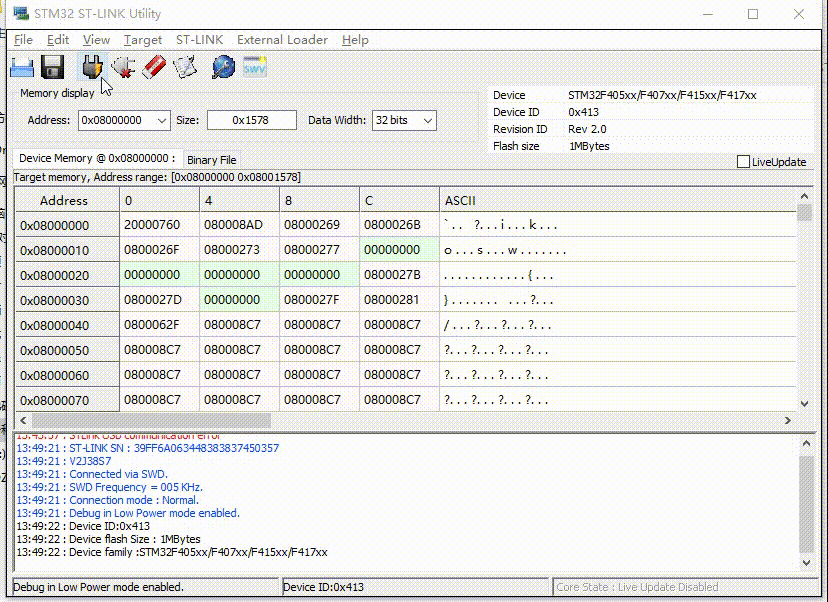
Task: Open the Target menu
Action: point(143,40)
